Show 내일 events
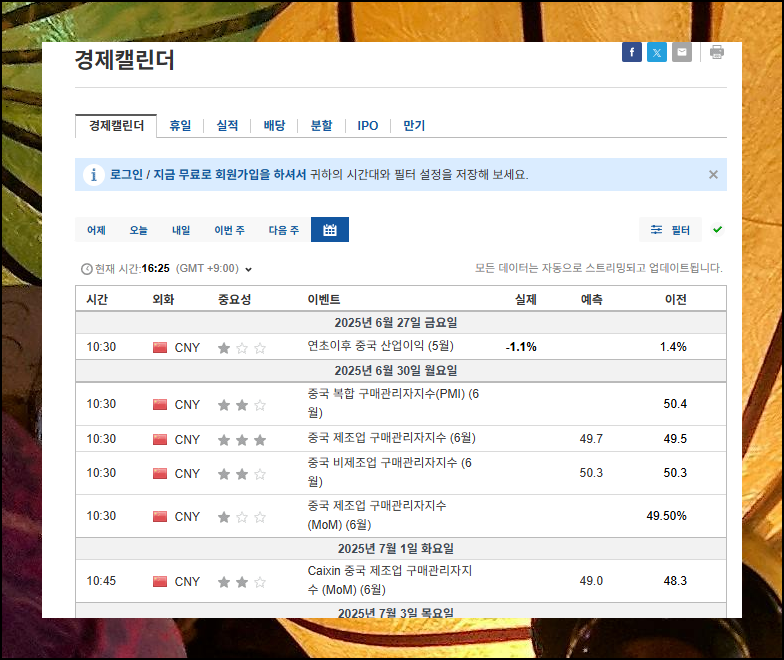This screenshot has width=784, height=660. click(181, 230)
